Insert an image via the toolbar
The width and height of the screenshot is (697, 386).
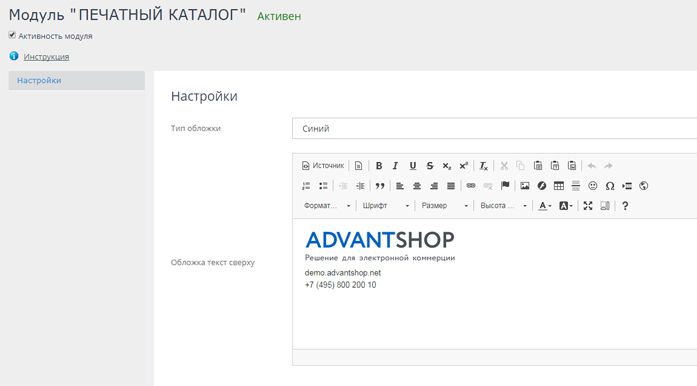[x=525, y=186]
